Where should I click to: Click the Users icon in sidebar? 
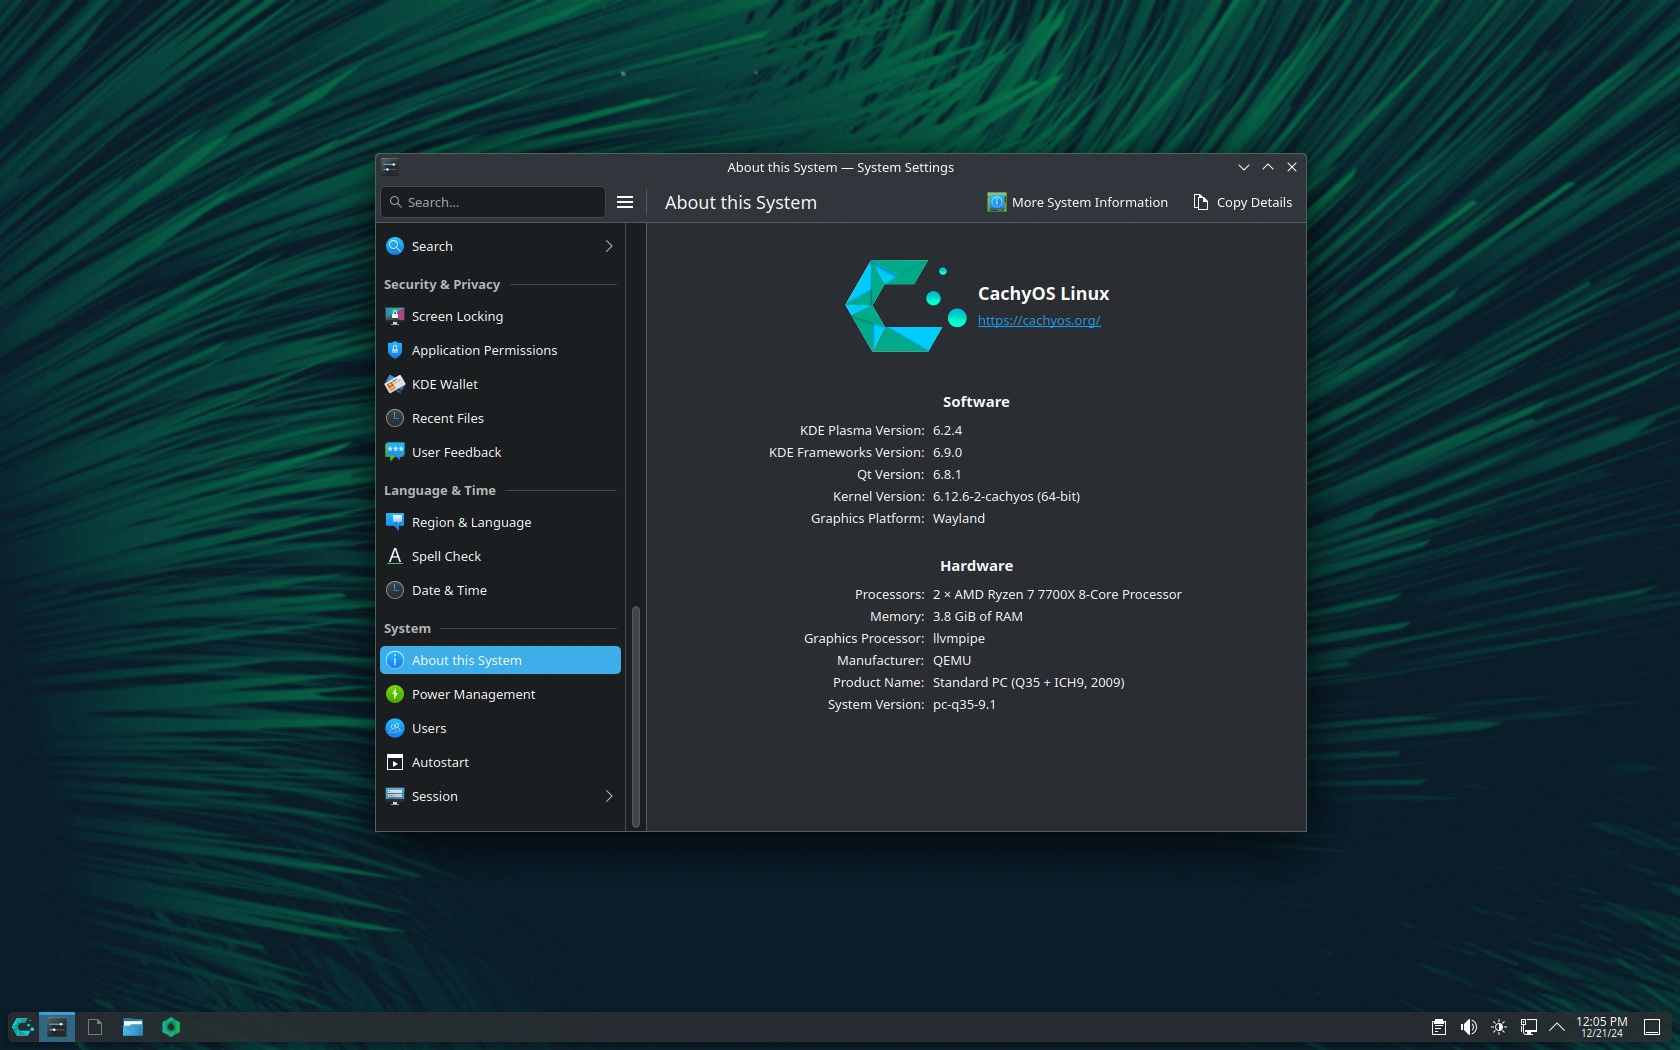pyautogui.click(x=395, y=728)
